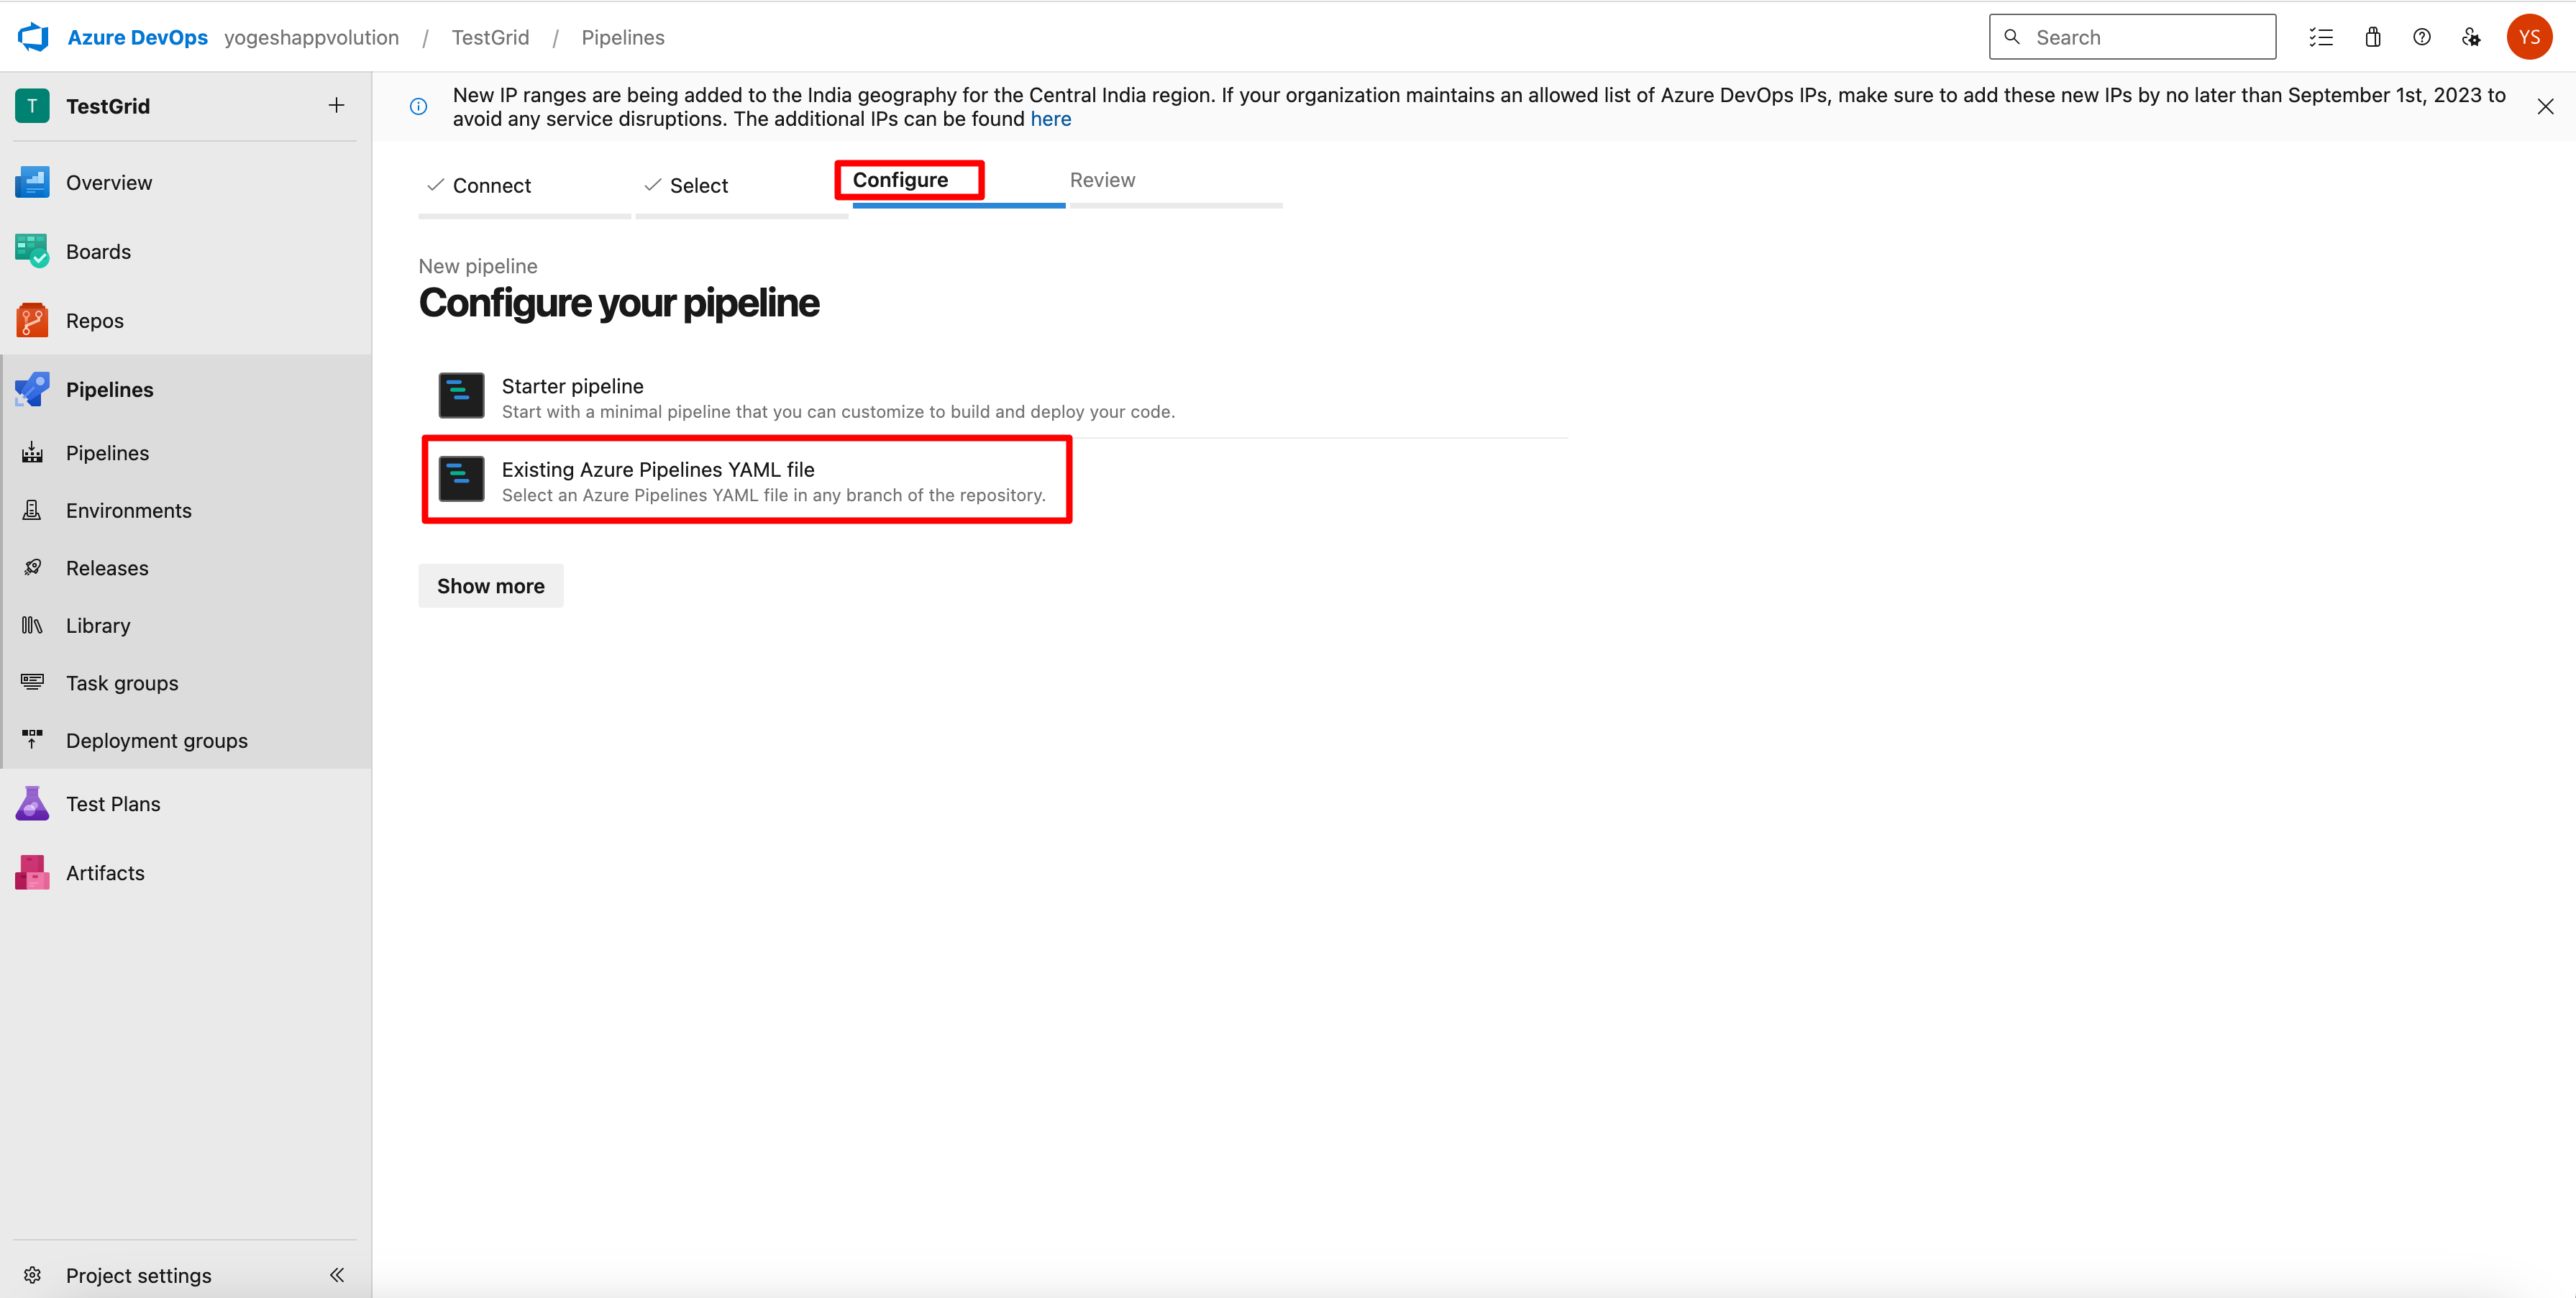
Task: Open the Pipelines breadcrumb link
Action: (x=622, y=37)
